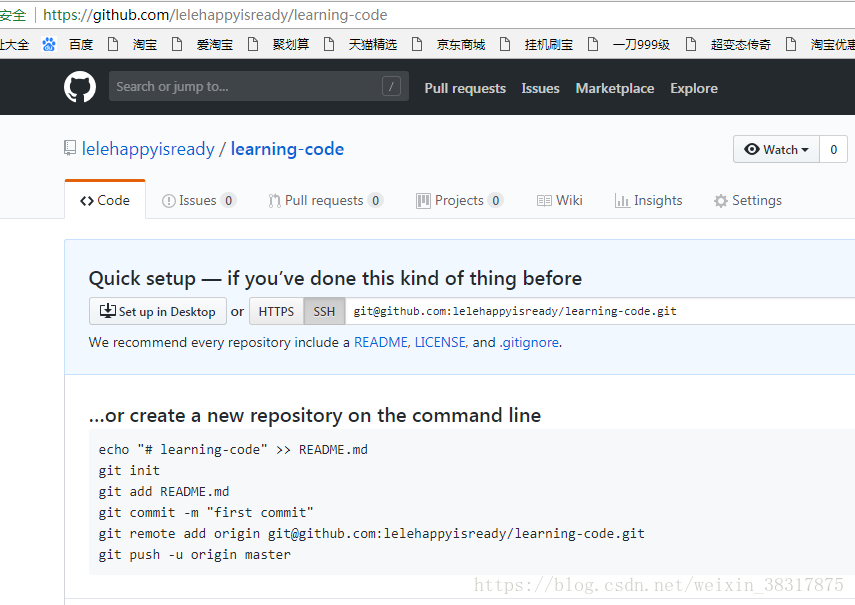
Task: Switch to the Projects tab
Action: 459,201
